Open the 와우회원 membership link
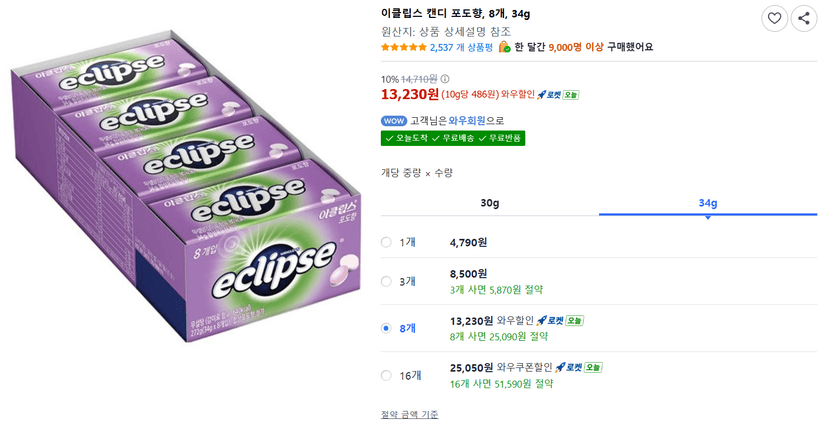Image resolution: width=828 pixels, height=431 pixels. [467, 121]
